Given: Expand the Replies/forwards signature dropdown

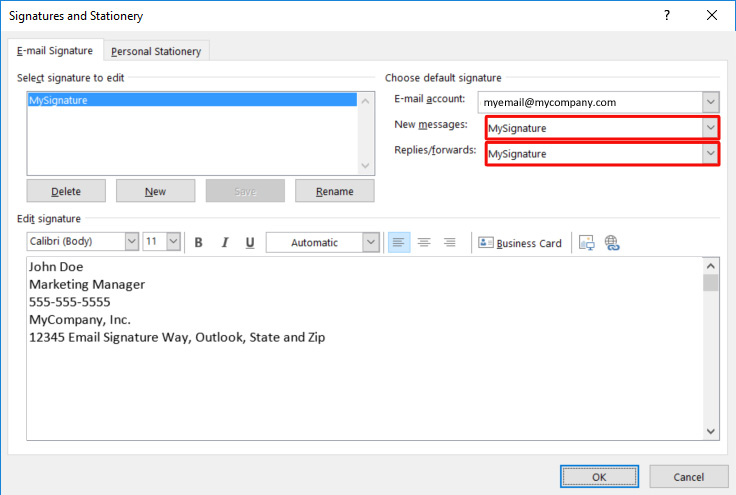Looking at the screenshot, I should [710, 154].
